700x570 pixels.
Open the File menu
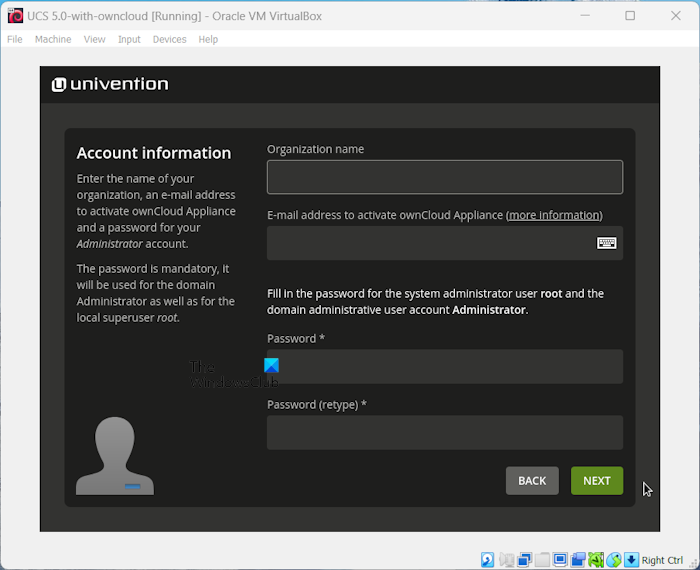pyautogui.click(x=15, y=39)
